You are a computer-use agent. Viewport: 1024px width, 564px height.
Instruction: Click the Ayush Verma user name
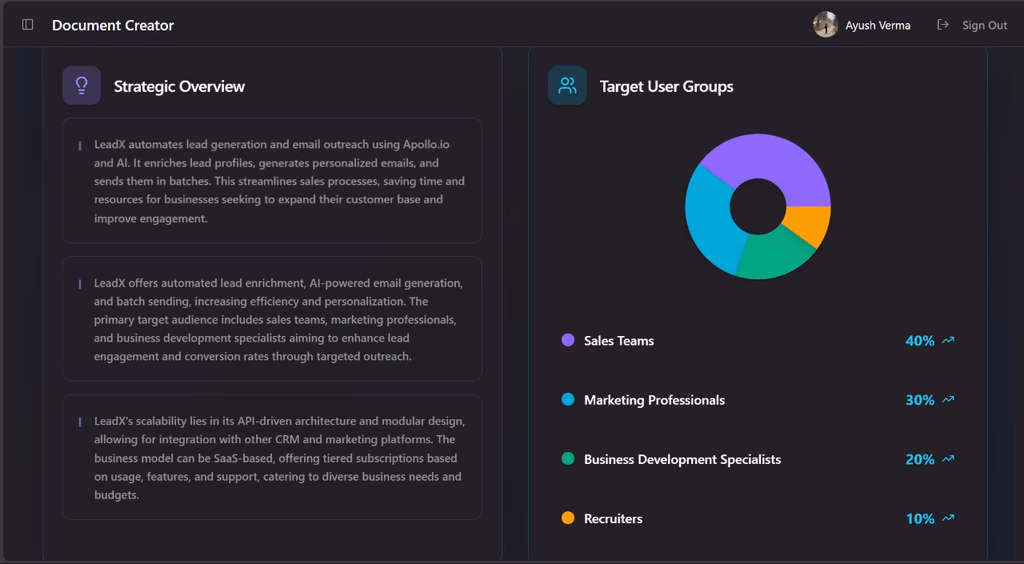[x=878, y=25]
